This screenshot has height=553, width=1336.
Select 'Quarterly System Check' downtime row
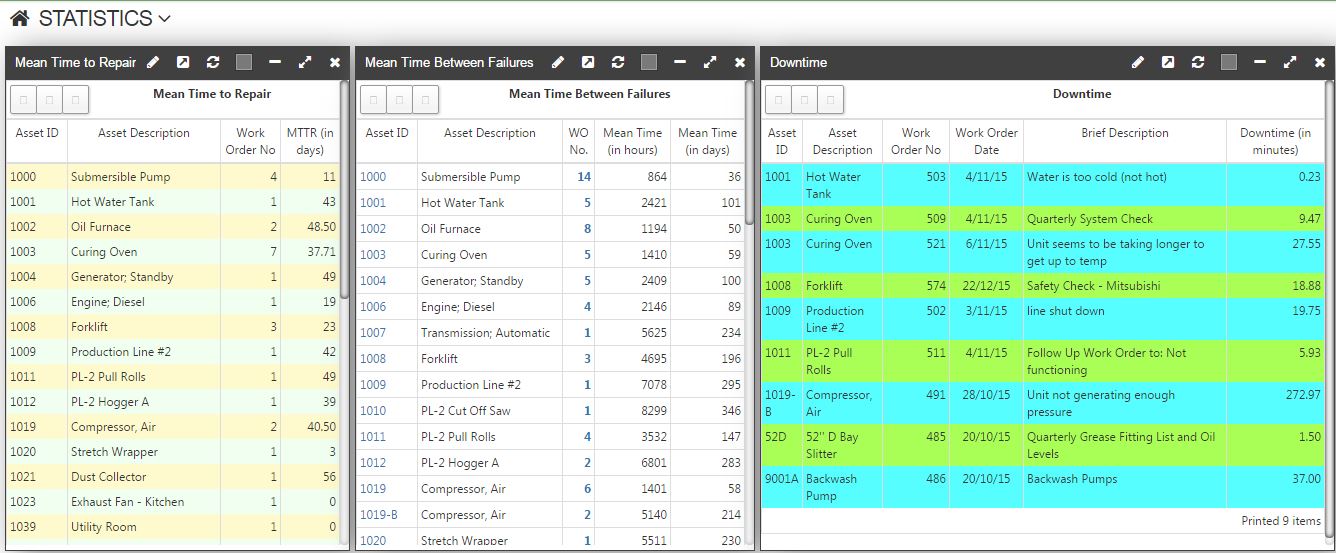coord(1043,219)
